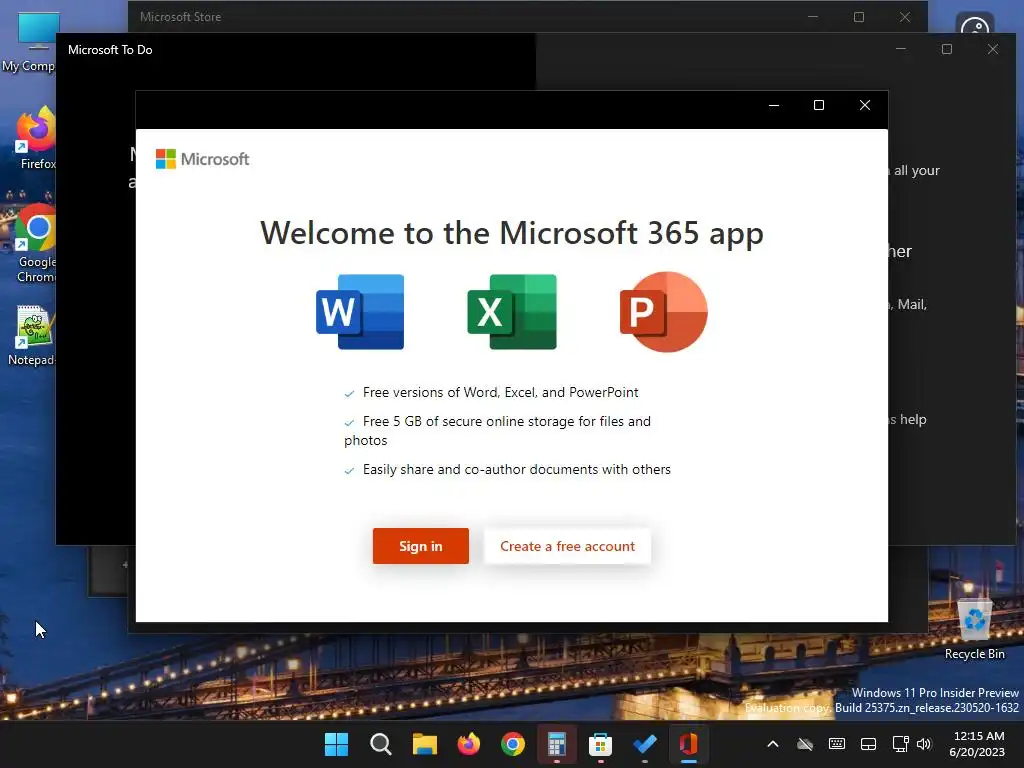This screenshot has height=768, width=1024.
Task: Click the Word app icon
Action: 360,312
